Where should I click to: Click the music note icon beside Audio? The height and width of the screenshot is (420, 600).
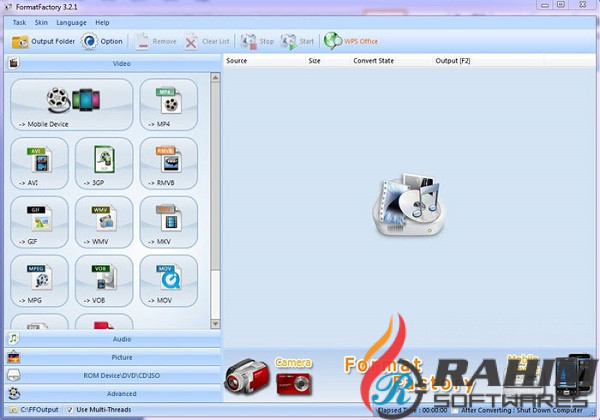pos(13,339)
